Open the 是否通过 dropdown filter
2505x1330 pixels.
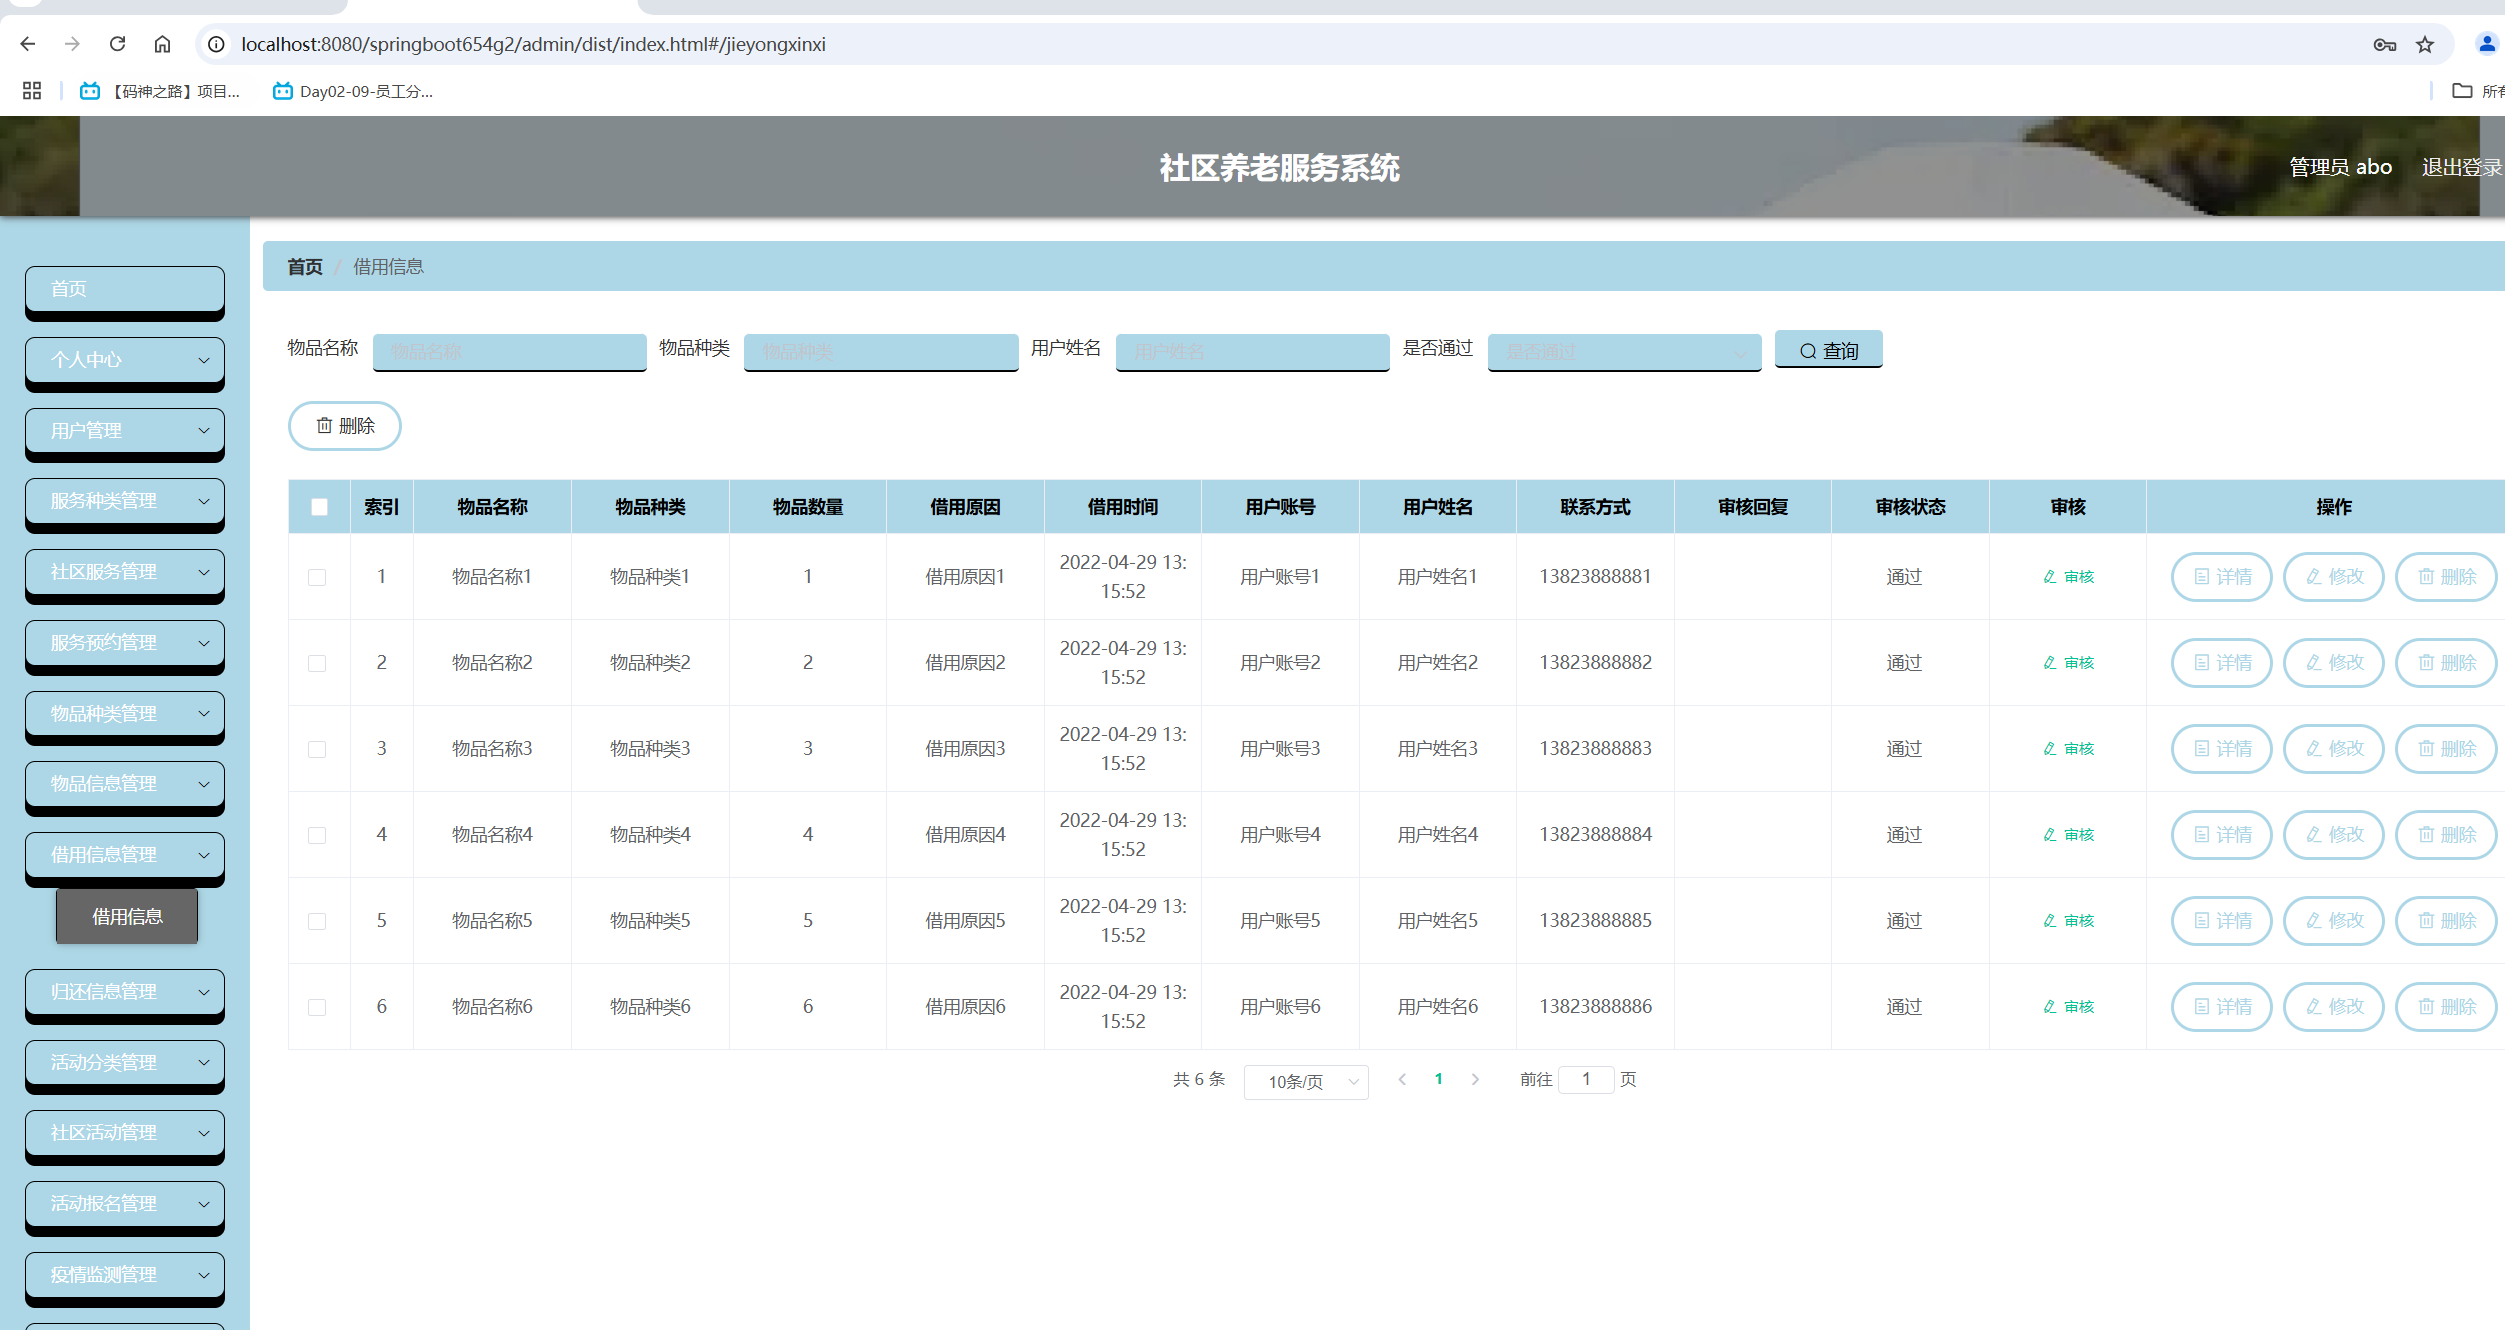tap(1624, 352)
